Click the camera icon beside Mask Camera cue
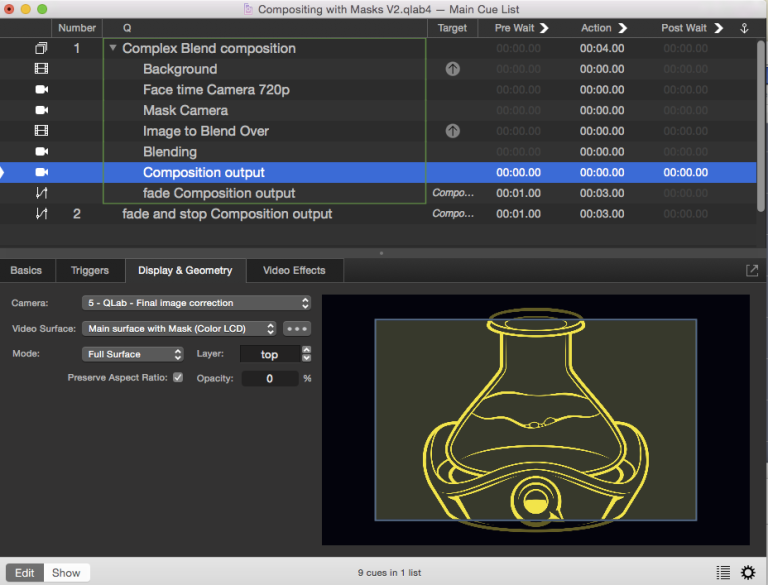Image resolution: width=768 pixels, height=585 pixels. coord(41,110)
